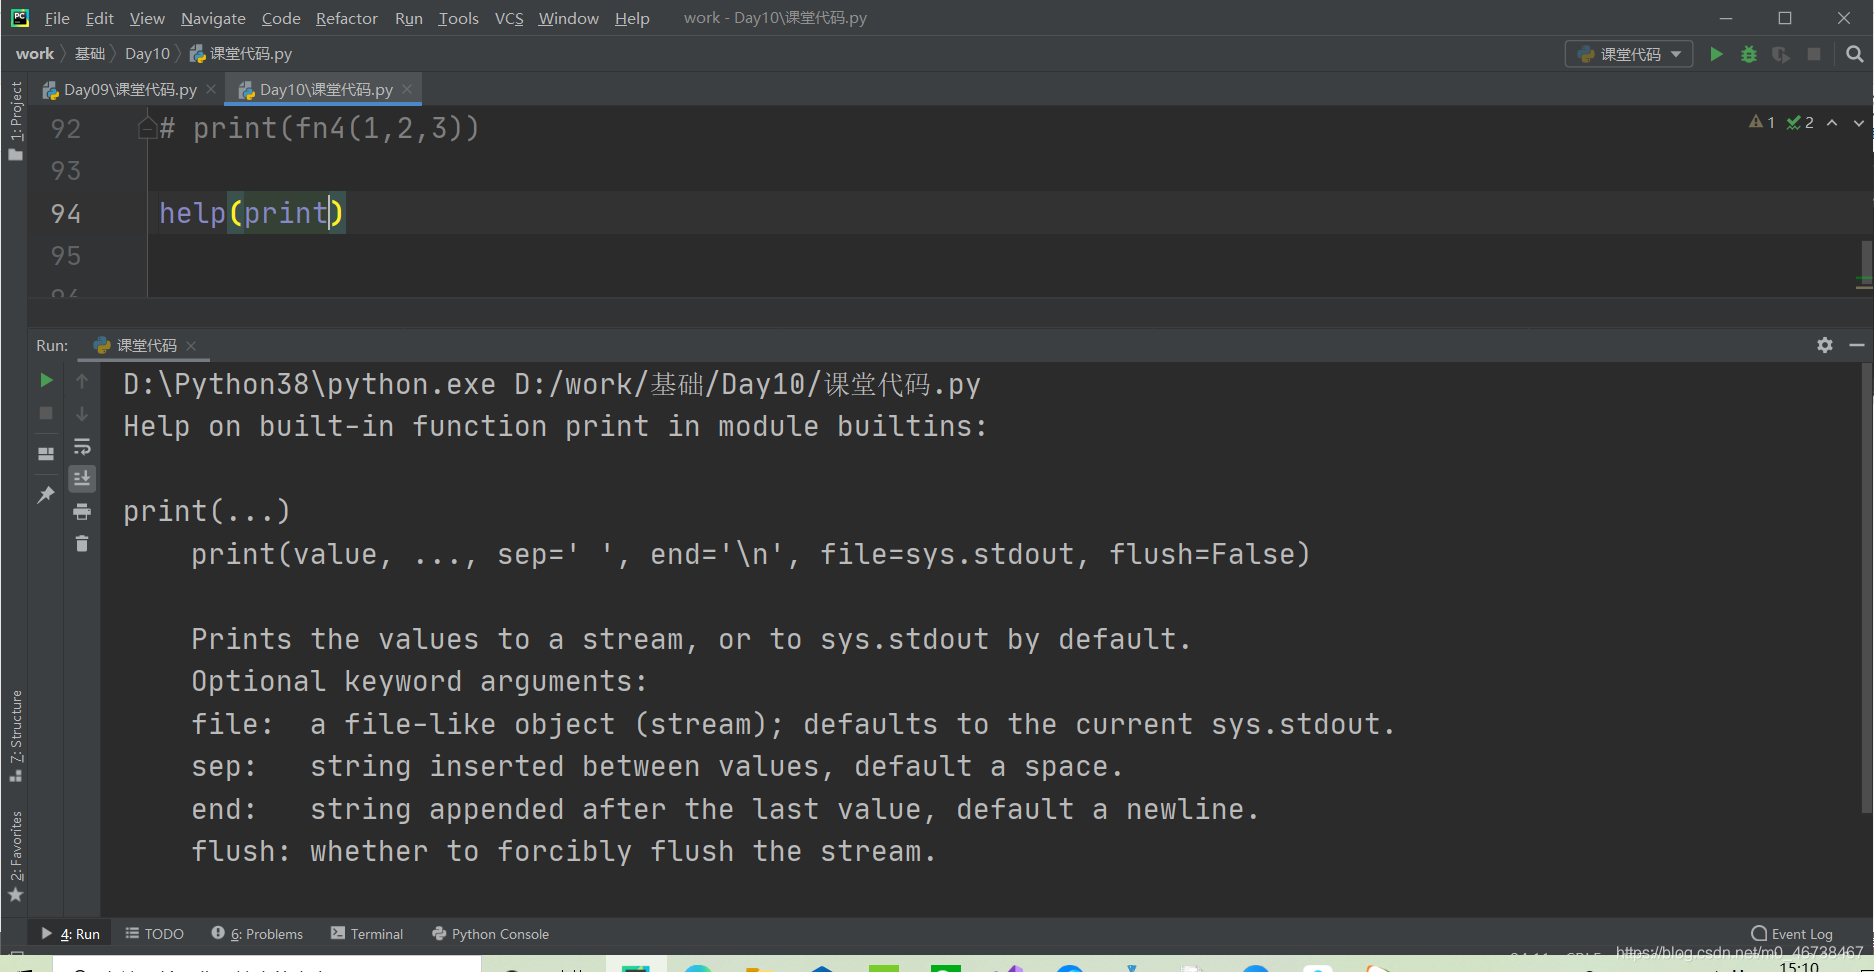
Task: Open the TODO tool window
Action: 155,934
